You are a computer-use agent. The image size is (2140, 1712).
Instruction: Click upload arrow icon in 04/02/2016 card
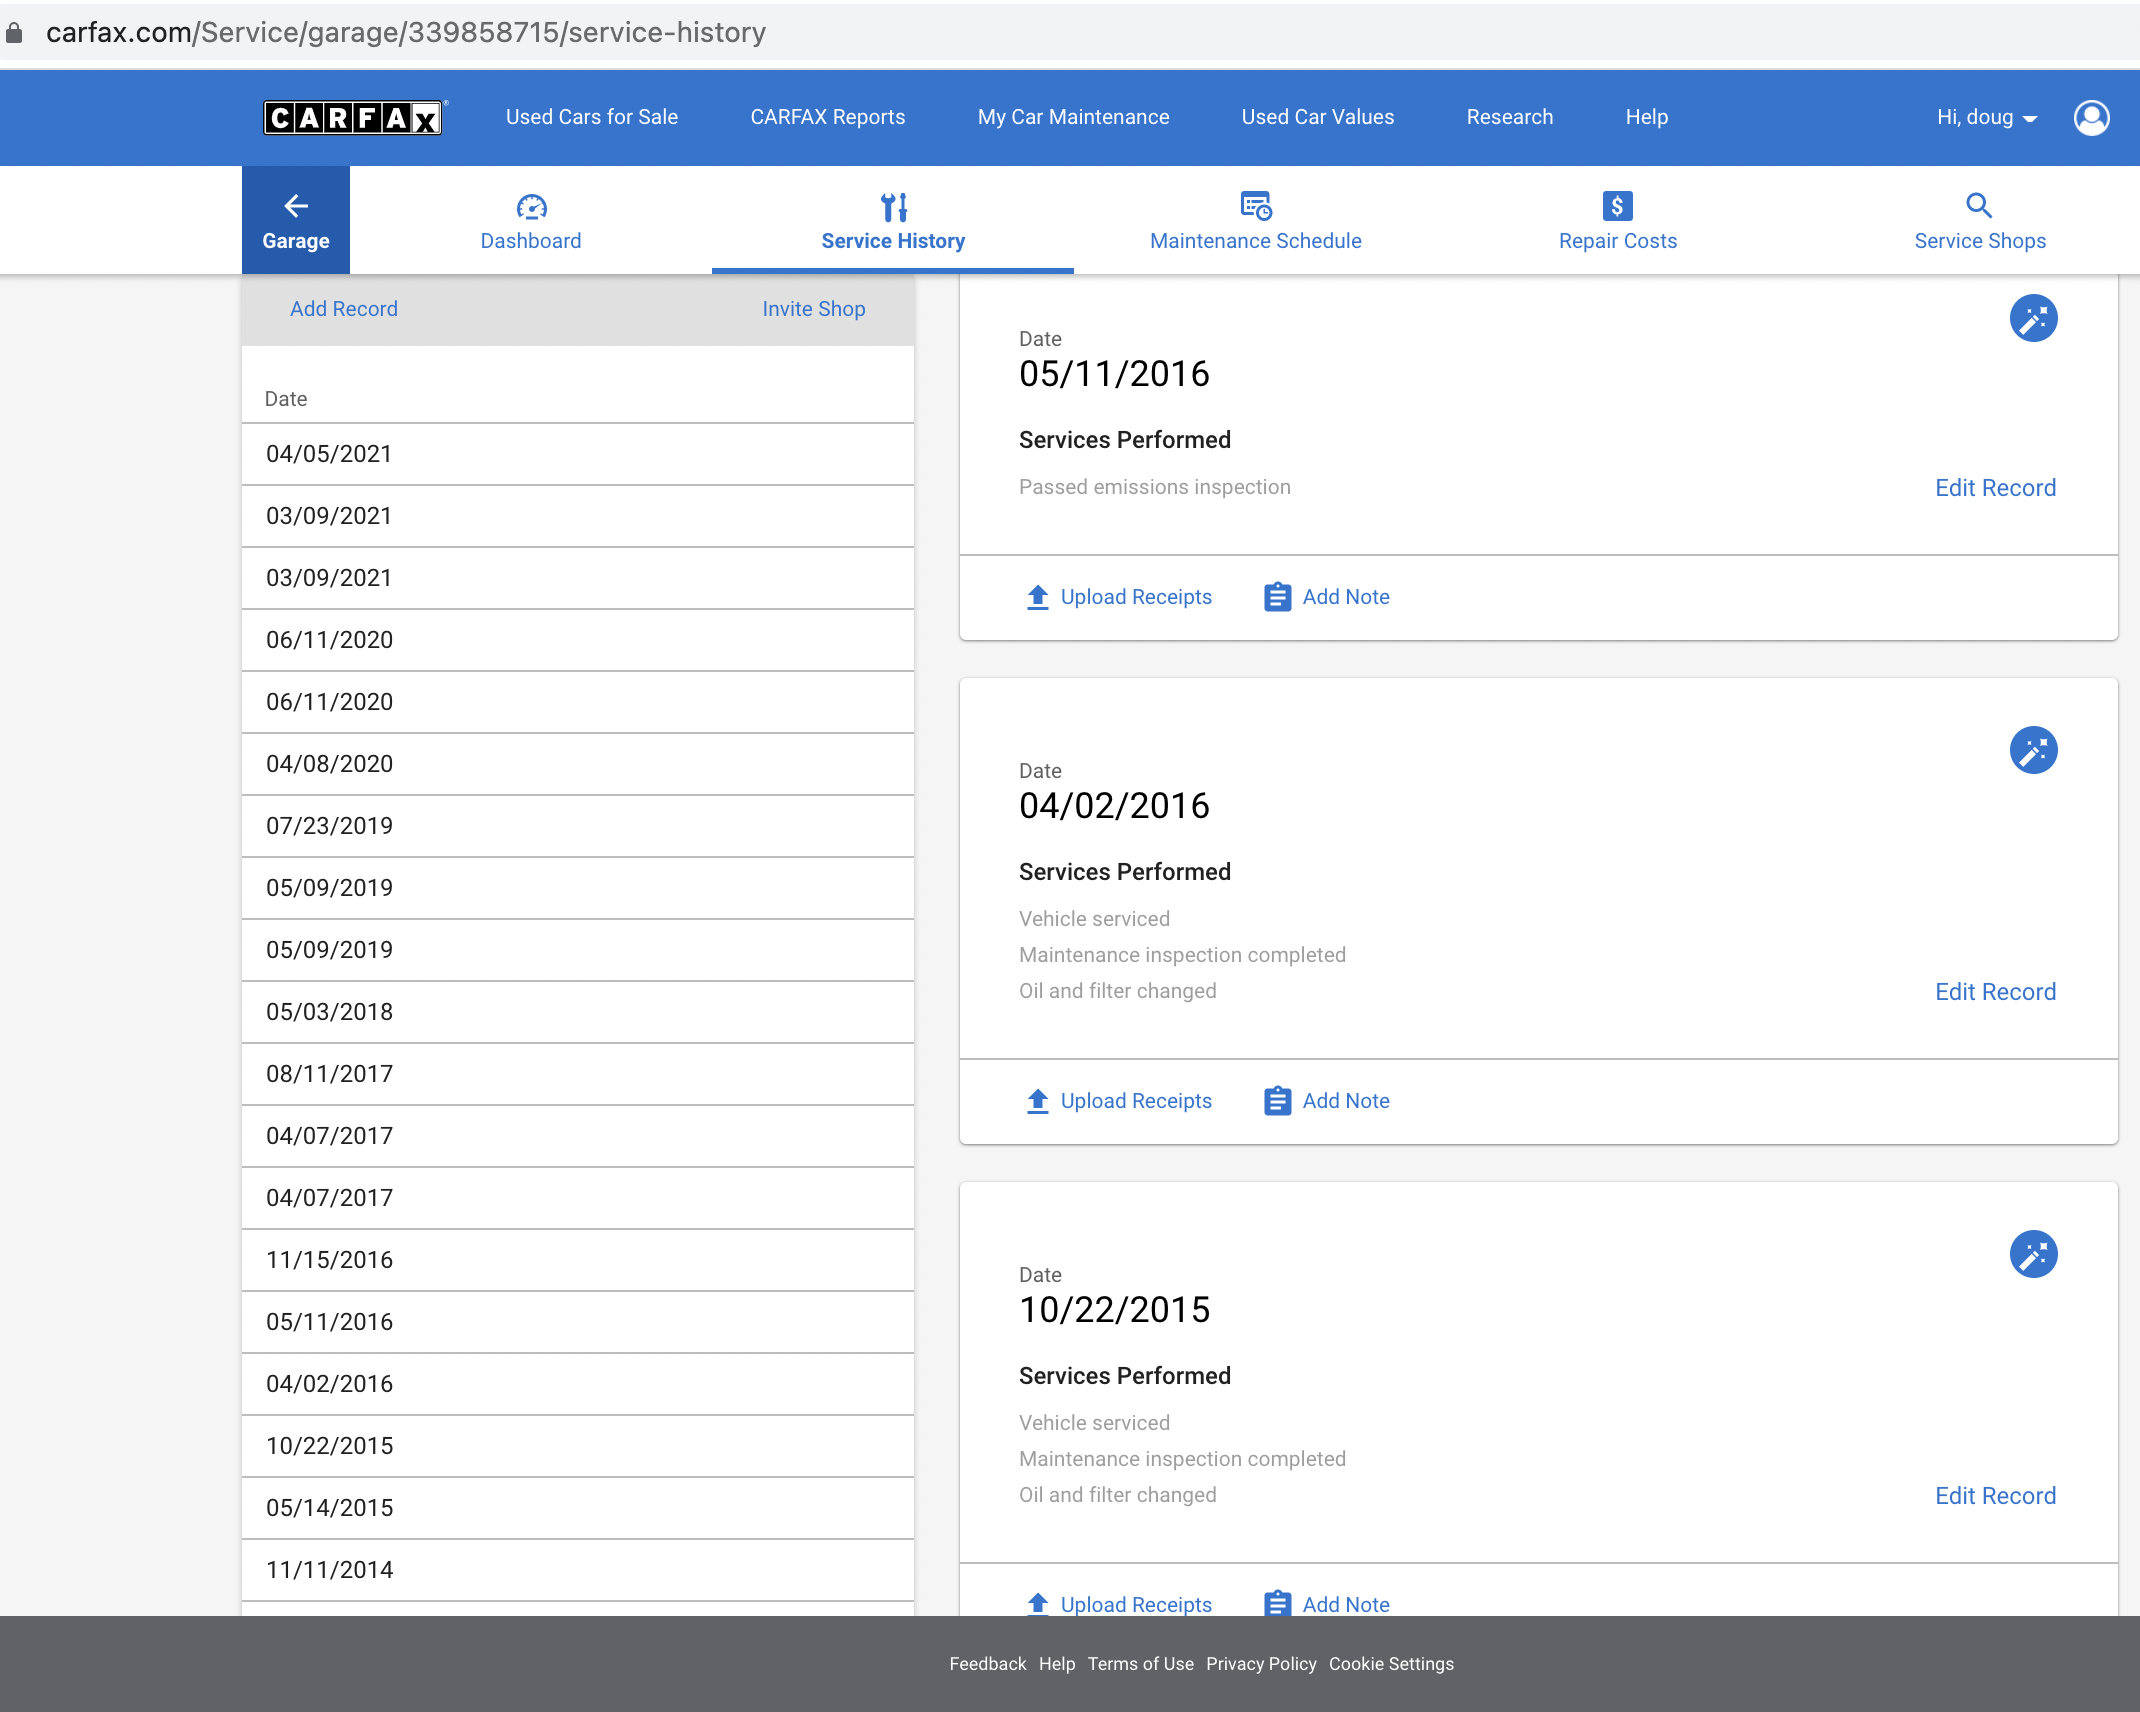tap(1038, 1101)
